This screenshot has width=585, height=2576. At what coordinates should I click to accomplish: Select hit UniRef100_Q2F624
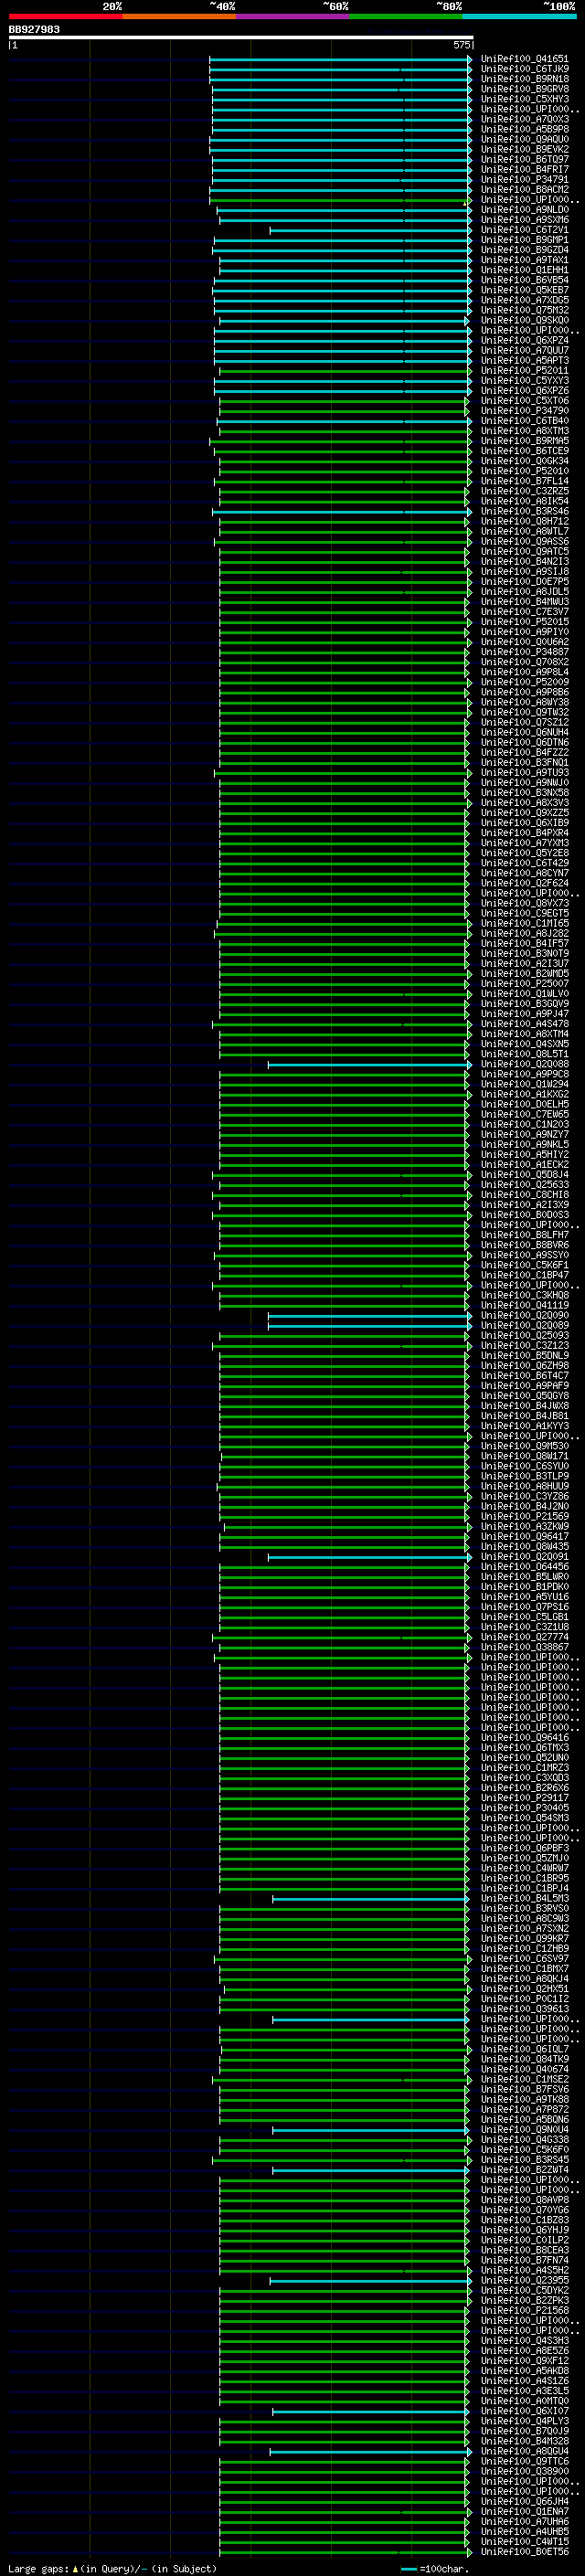pos(524,883)
